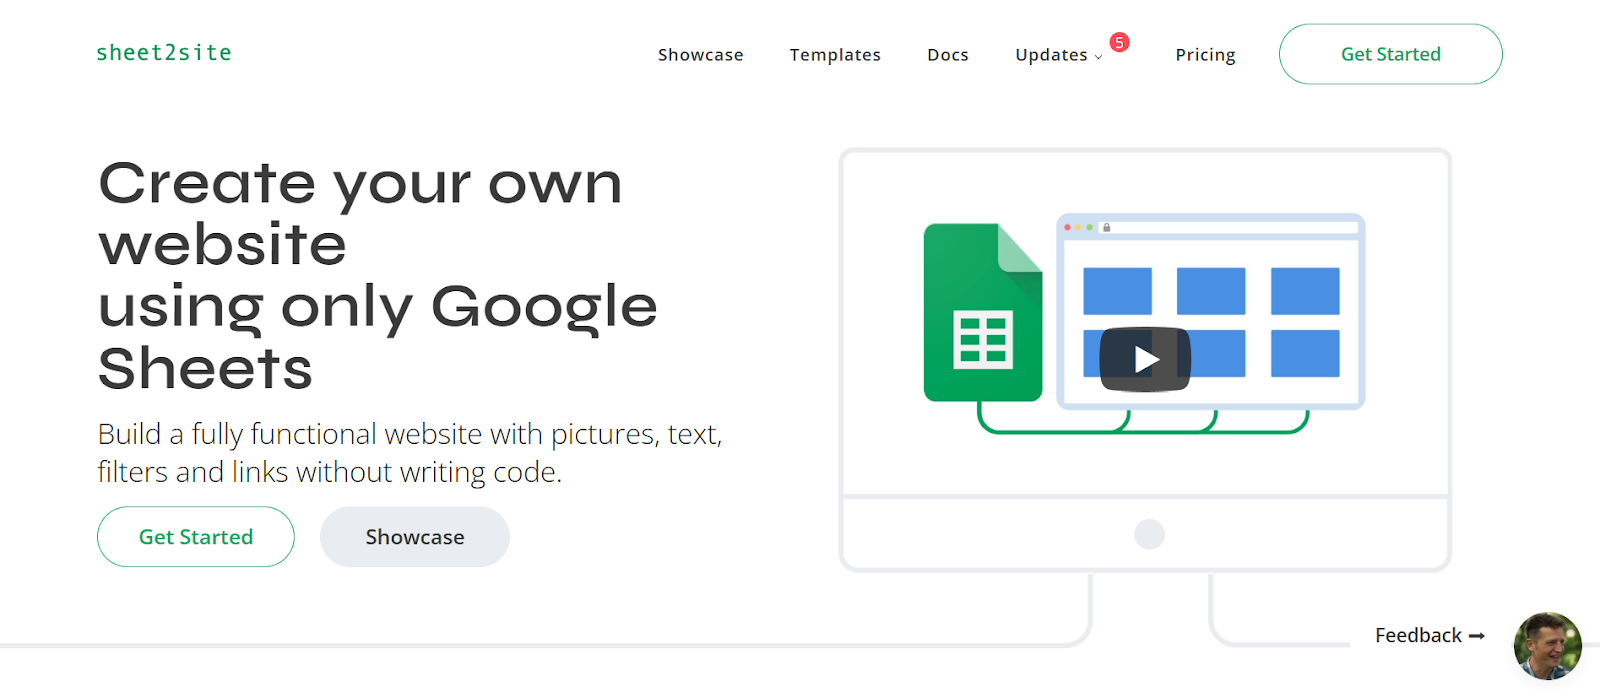The height and width of the screenshot is (698, 1600).
Task: Open the profile photo avatar
Action: 1547,646
